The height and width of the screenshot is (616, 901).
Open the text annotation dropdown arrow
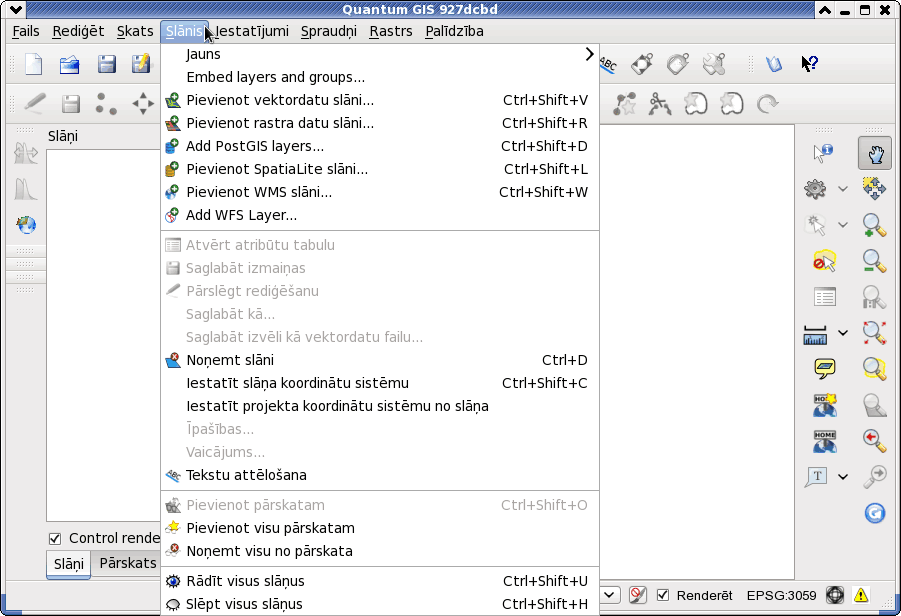pyautogui.click(x=842, y=476)
